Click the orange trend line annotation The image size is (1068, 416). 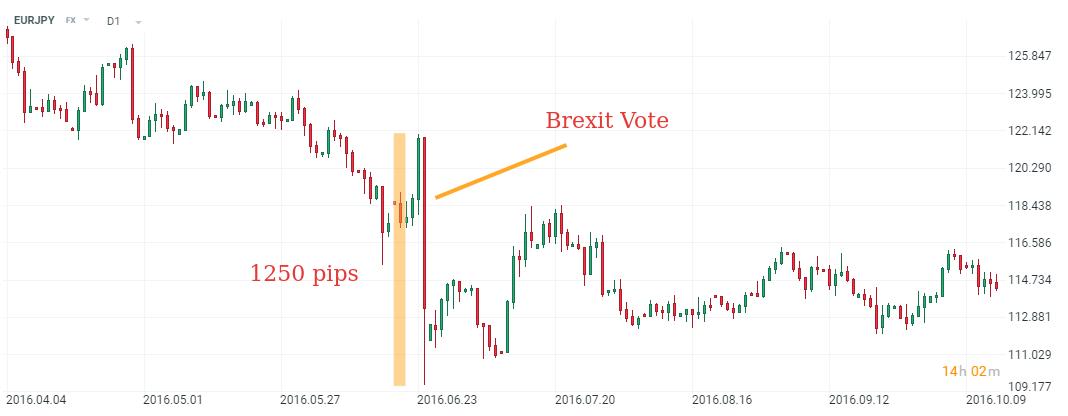[500, 172]
